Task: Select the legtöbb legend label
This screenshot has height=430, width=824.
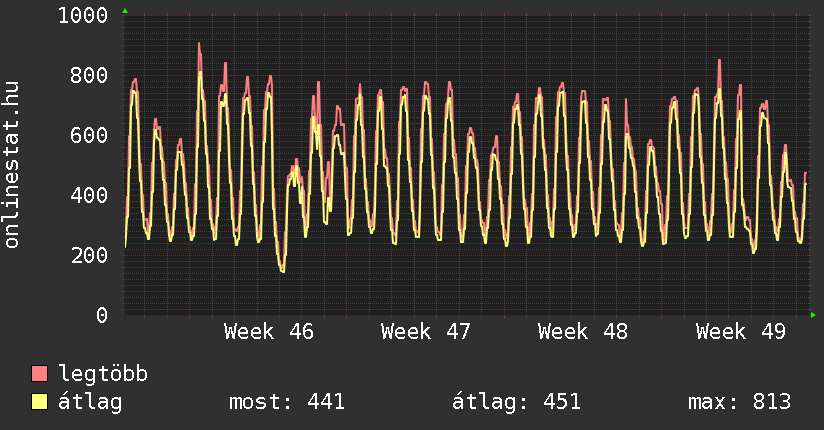Action: click(103, 374)
